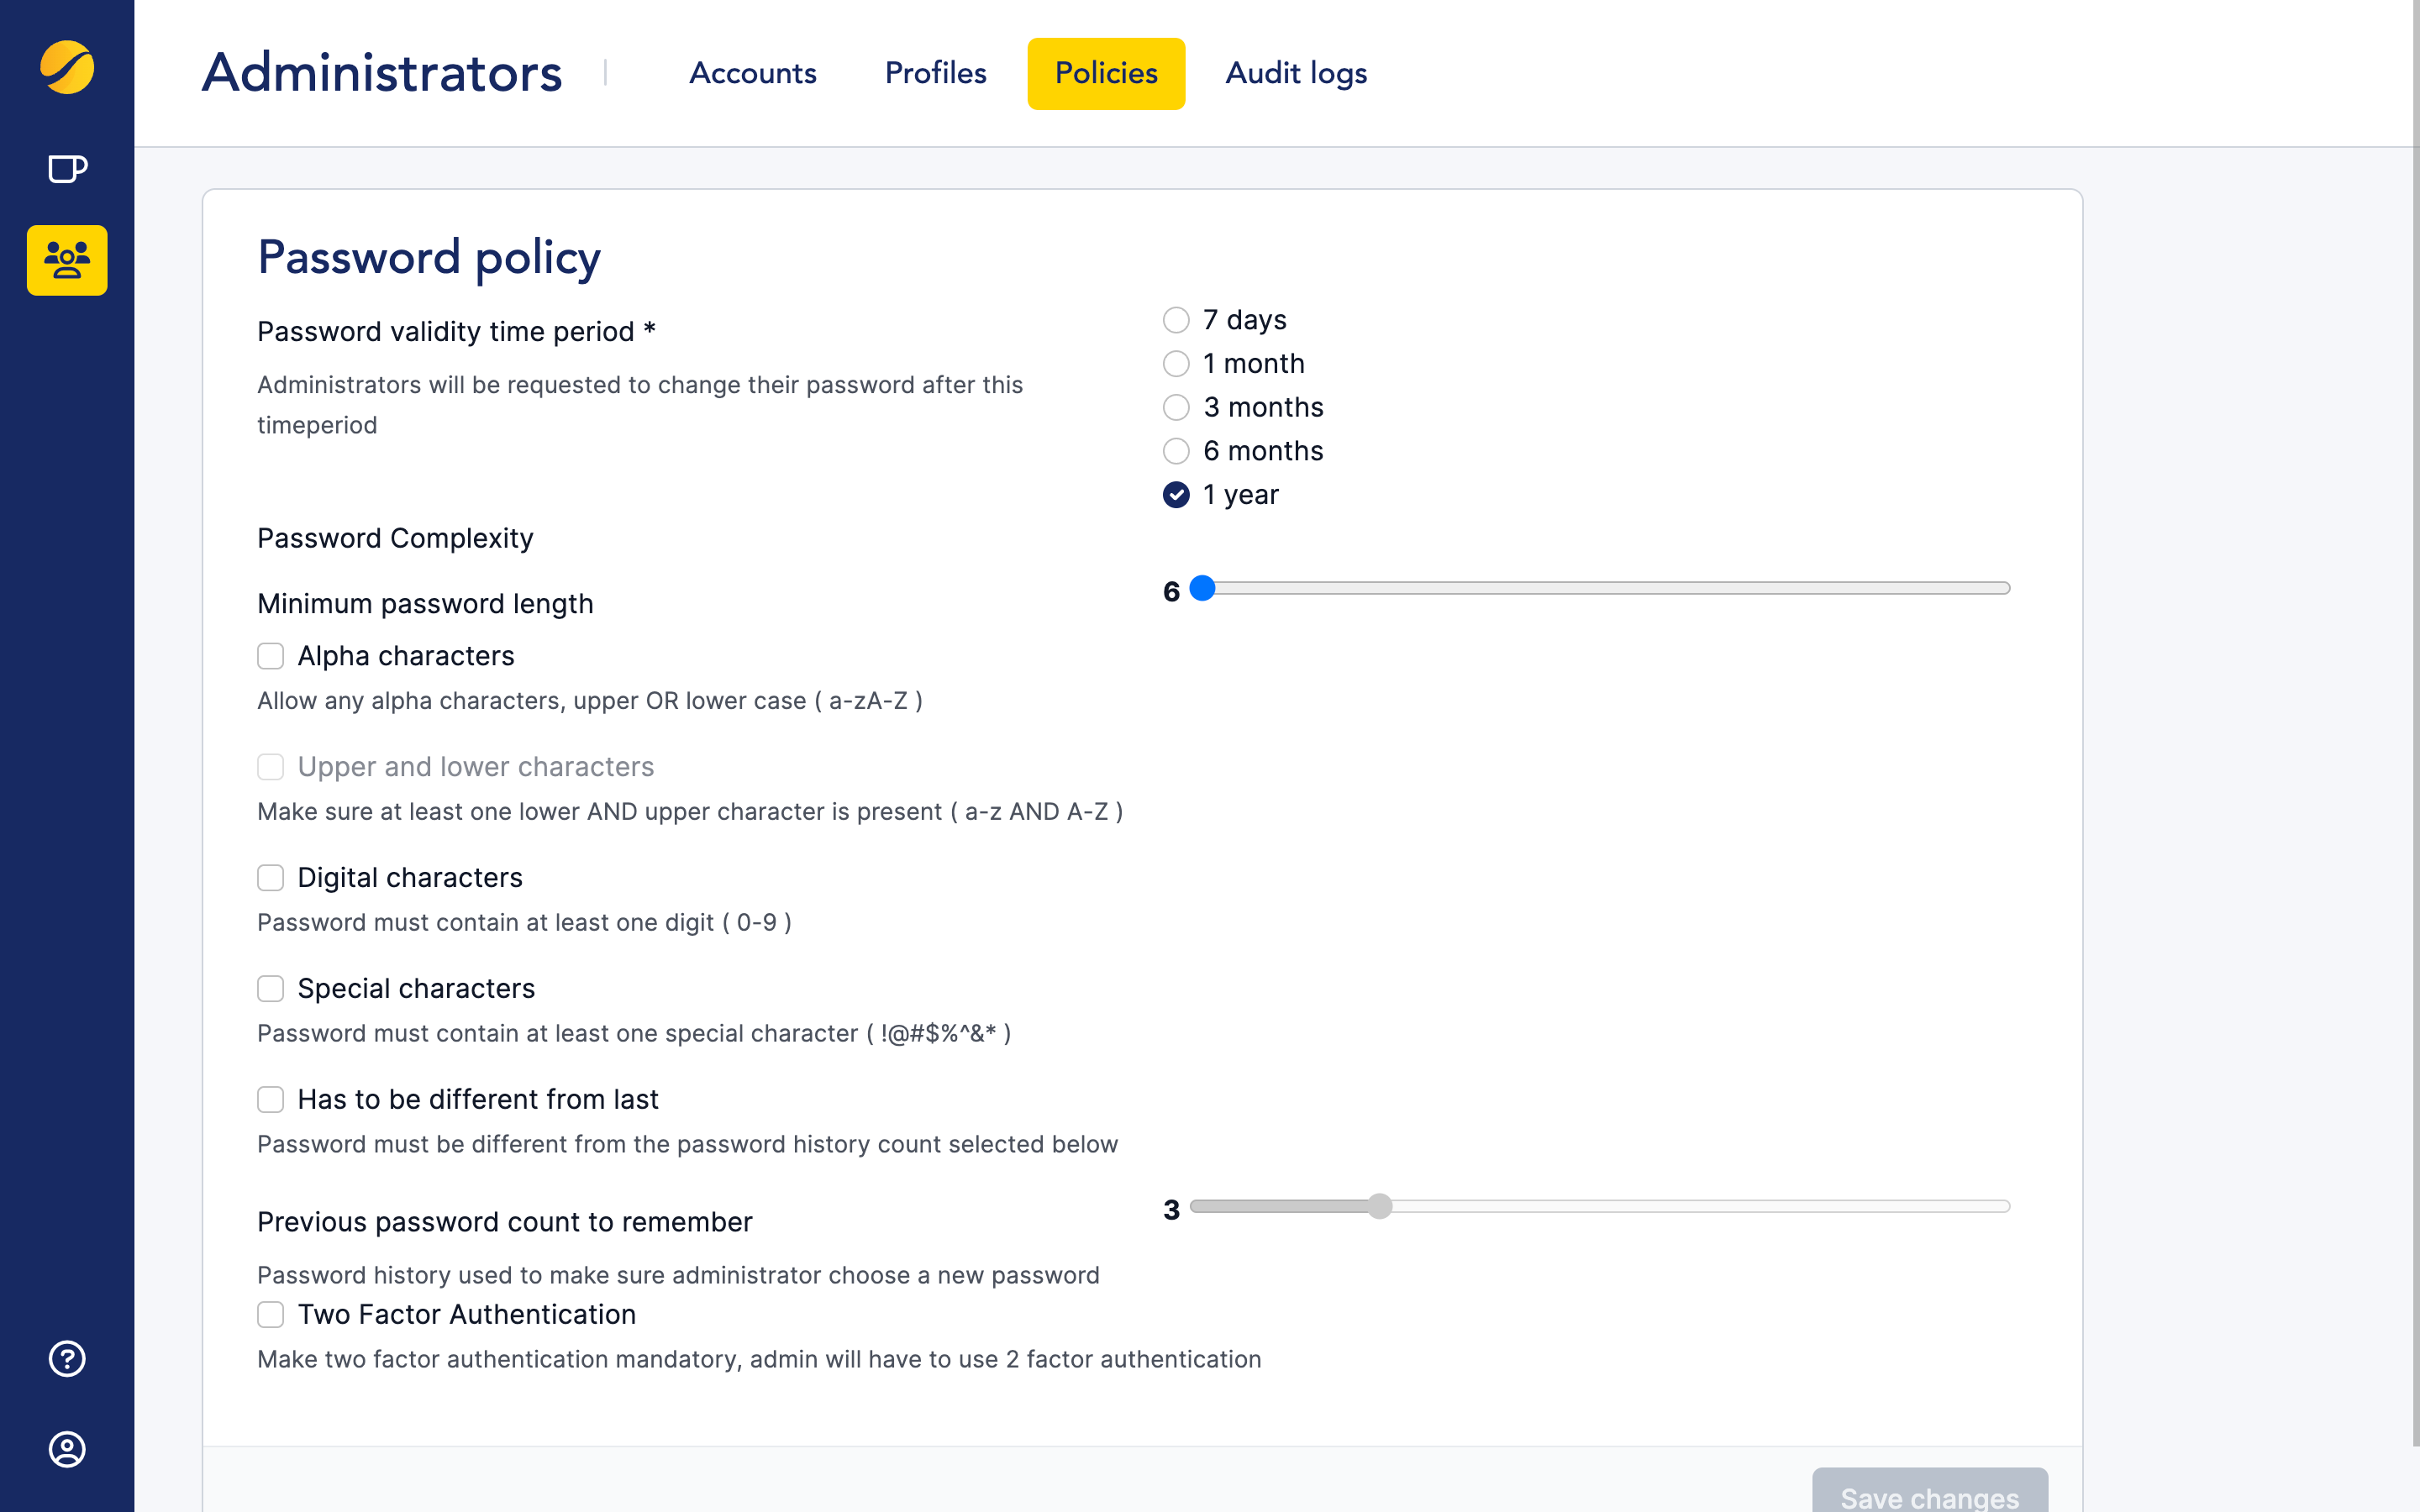Open the Profiles tab

tap(935, 73)
